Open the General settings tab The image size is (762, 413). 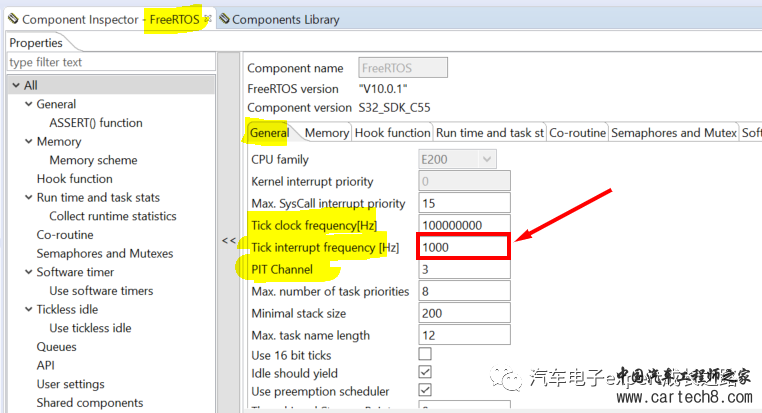[269, 133]
